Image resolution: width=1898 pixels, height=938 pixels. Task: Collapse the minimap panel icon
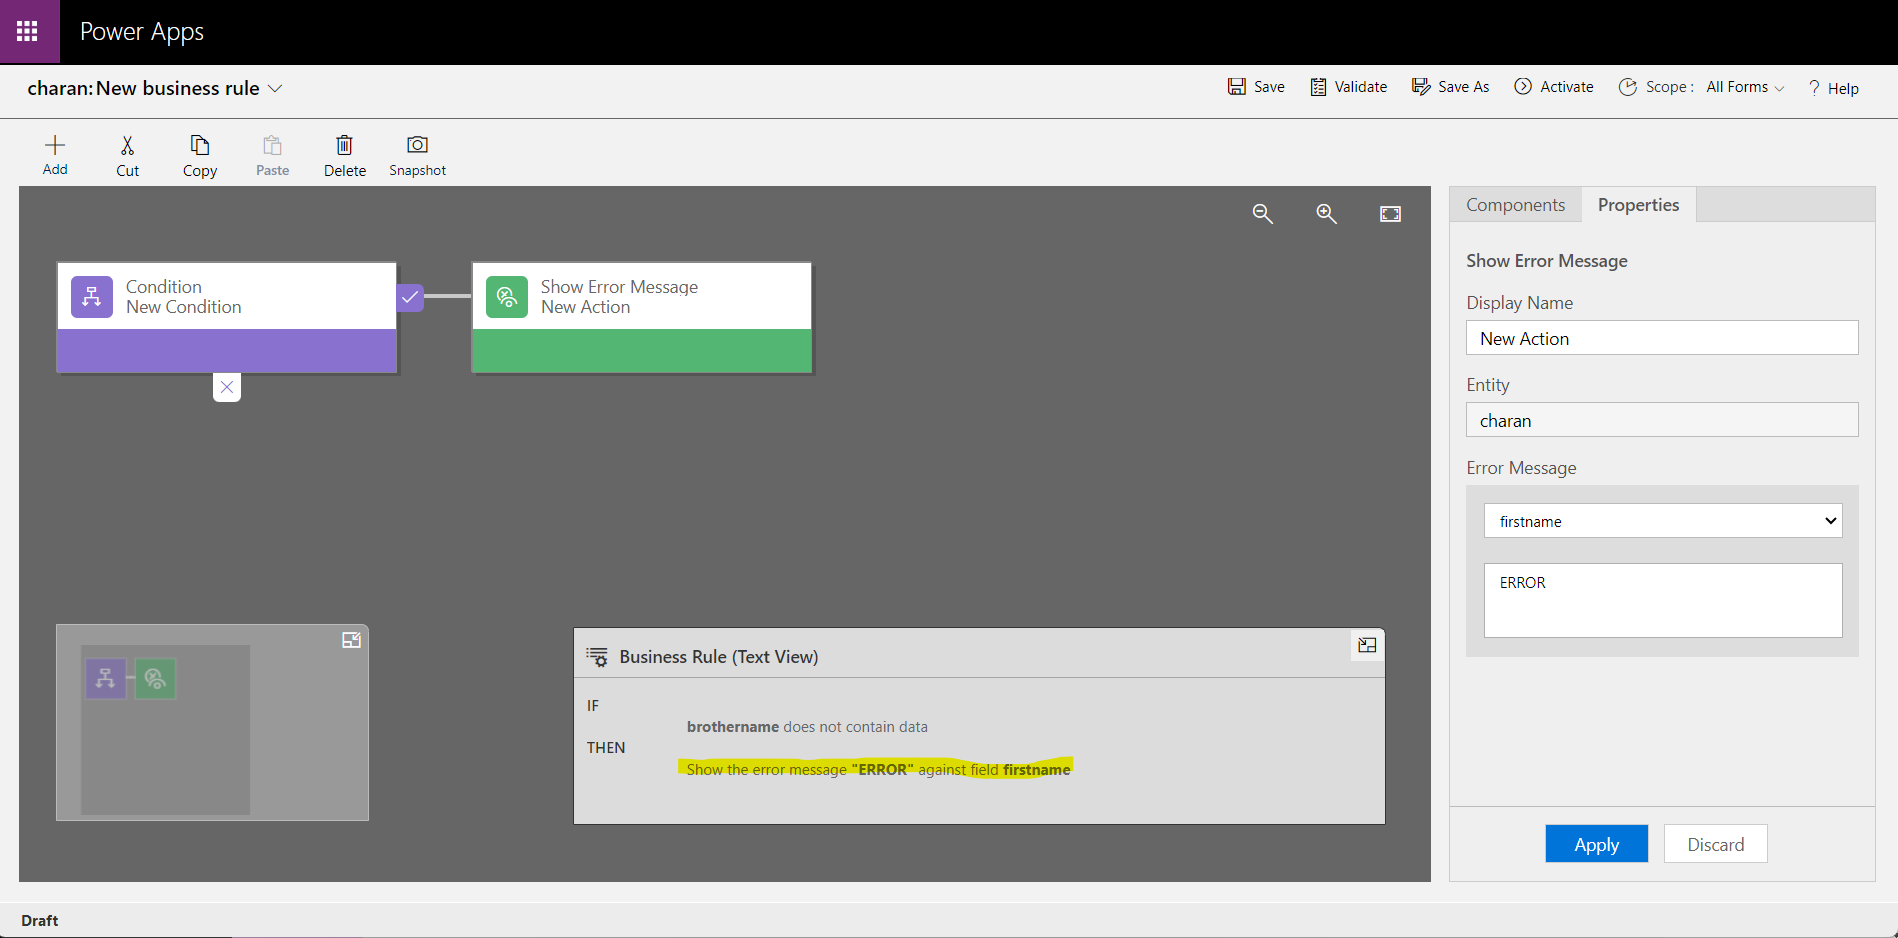coord(351,640)
